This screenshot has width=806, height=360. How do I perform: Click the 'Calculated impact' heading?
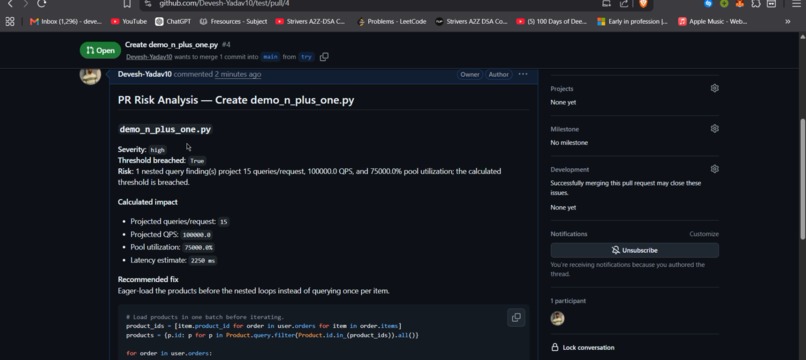click(148, 202)
